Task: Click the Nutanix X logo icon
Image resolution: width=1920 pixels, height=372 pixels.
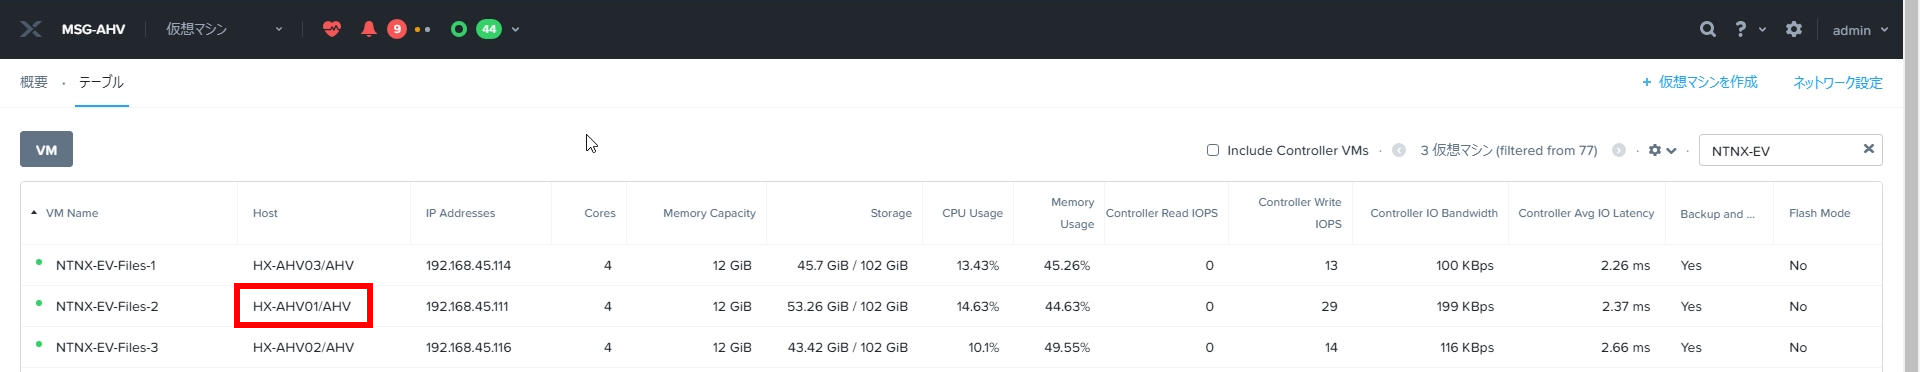Action: [x=31, y=29]
